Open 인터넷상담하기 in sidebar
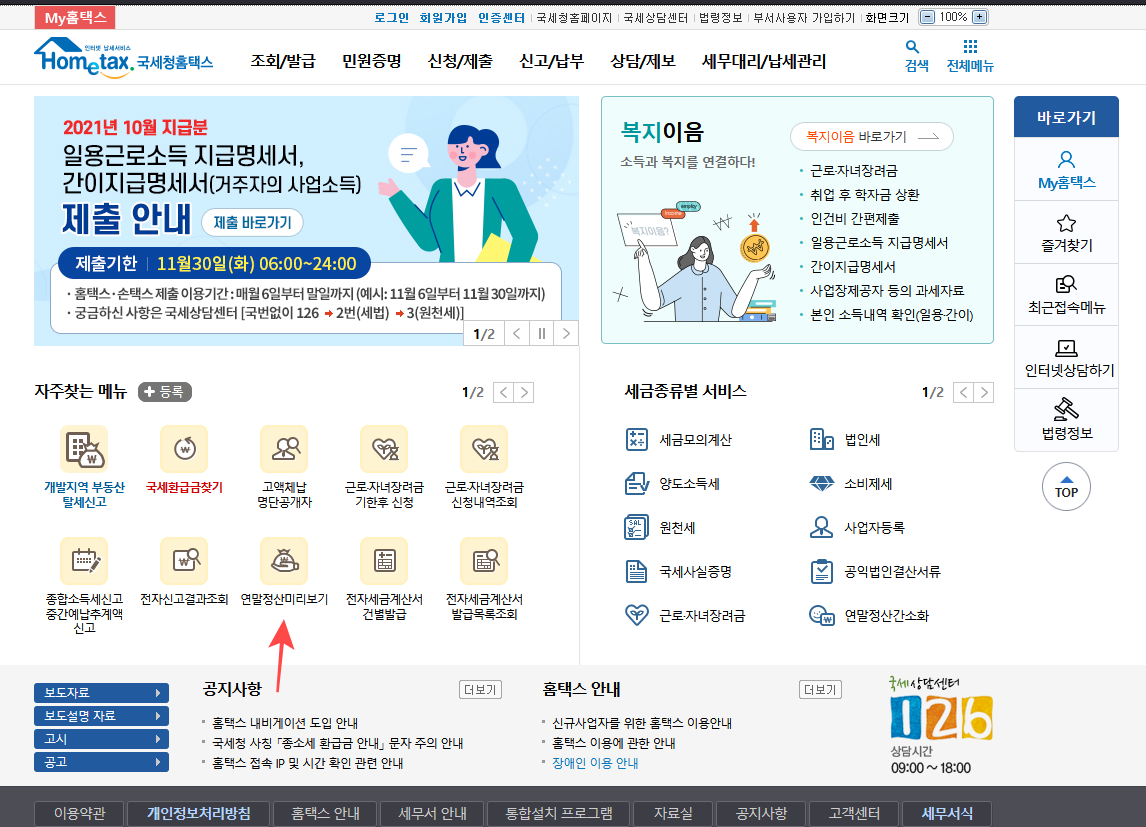 tap(1066, 358)
